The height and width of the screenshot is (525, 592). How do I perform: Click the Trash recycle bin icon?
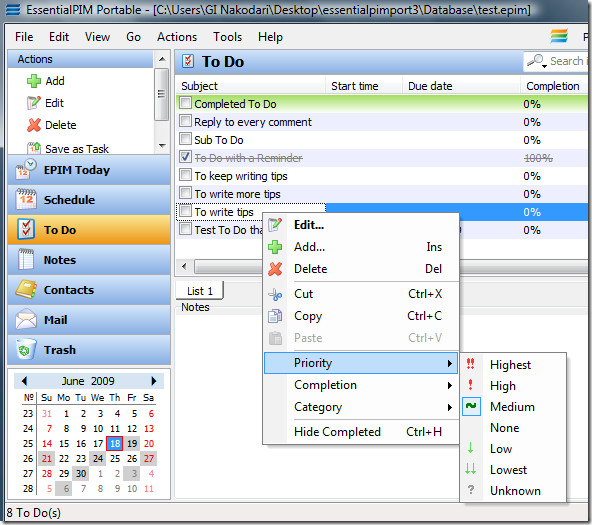pos(26,349)
